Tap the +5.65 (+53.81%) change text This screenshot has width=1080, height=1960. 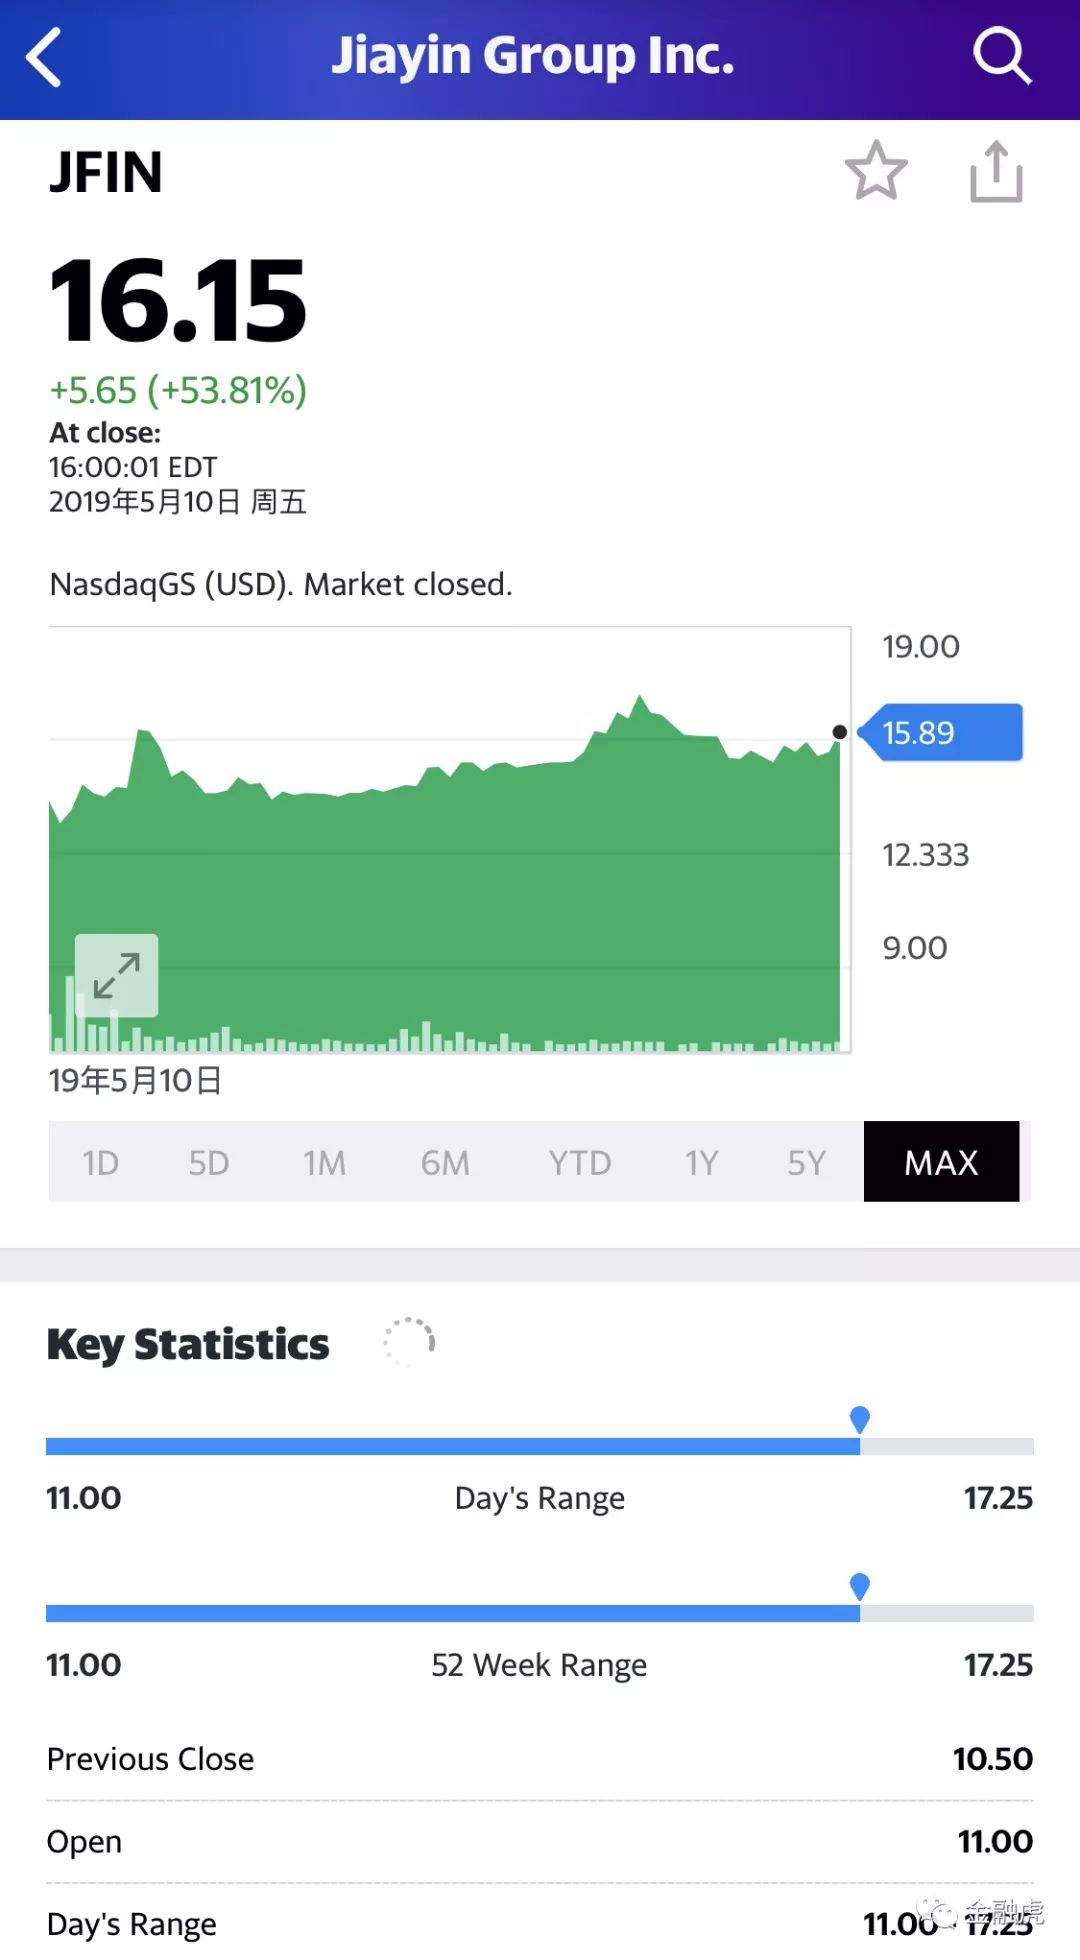tap(178, 390)
